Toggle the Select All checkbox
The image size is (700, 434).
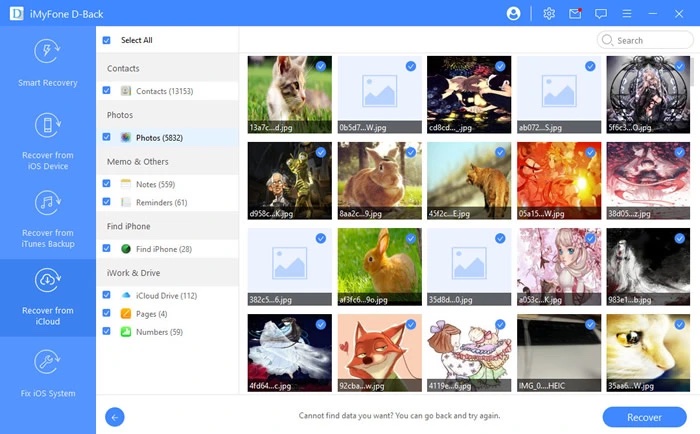coord(106,40)
